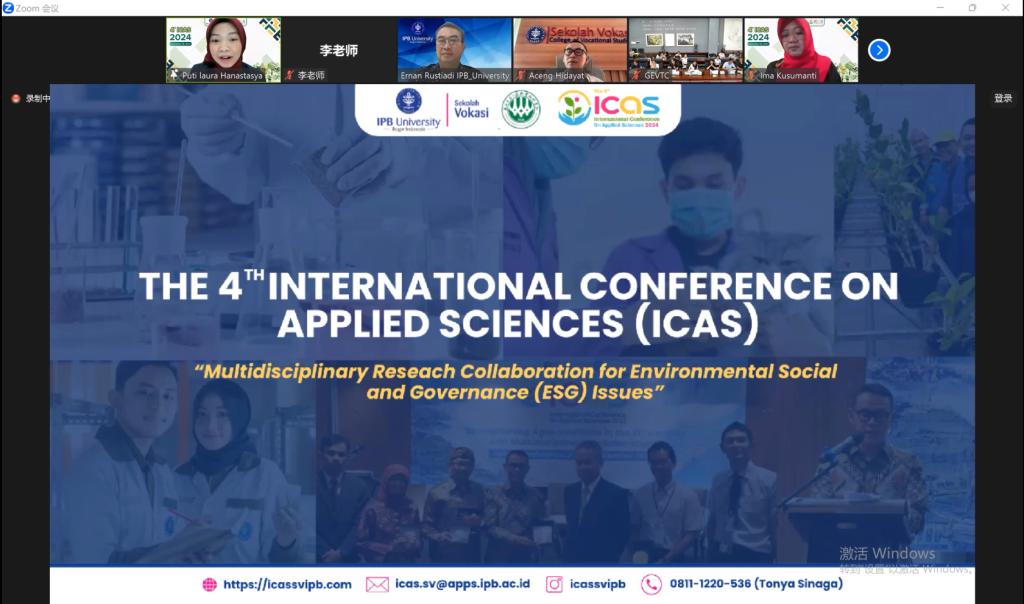Click the muted mic icon on 李老师's tile
The height and width of the screenshot is (604, 1024).
tap(290, 75)
